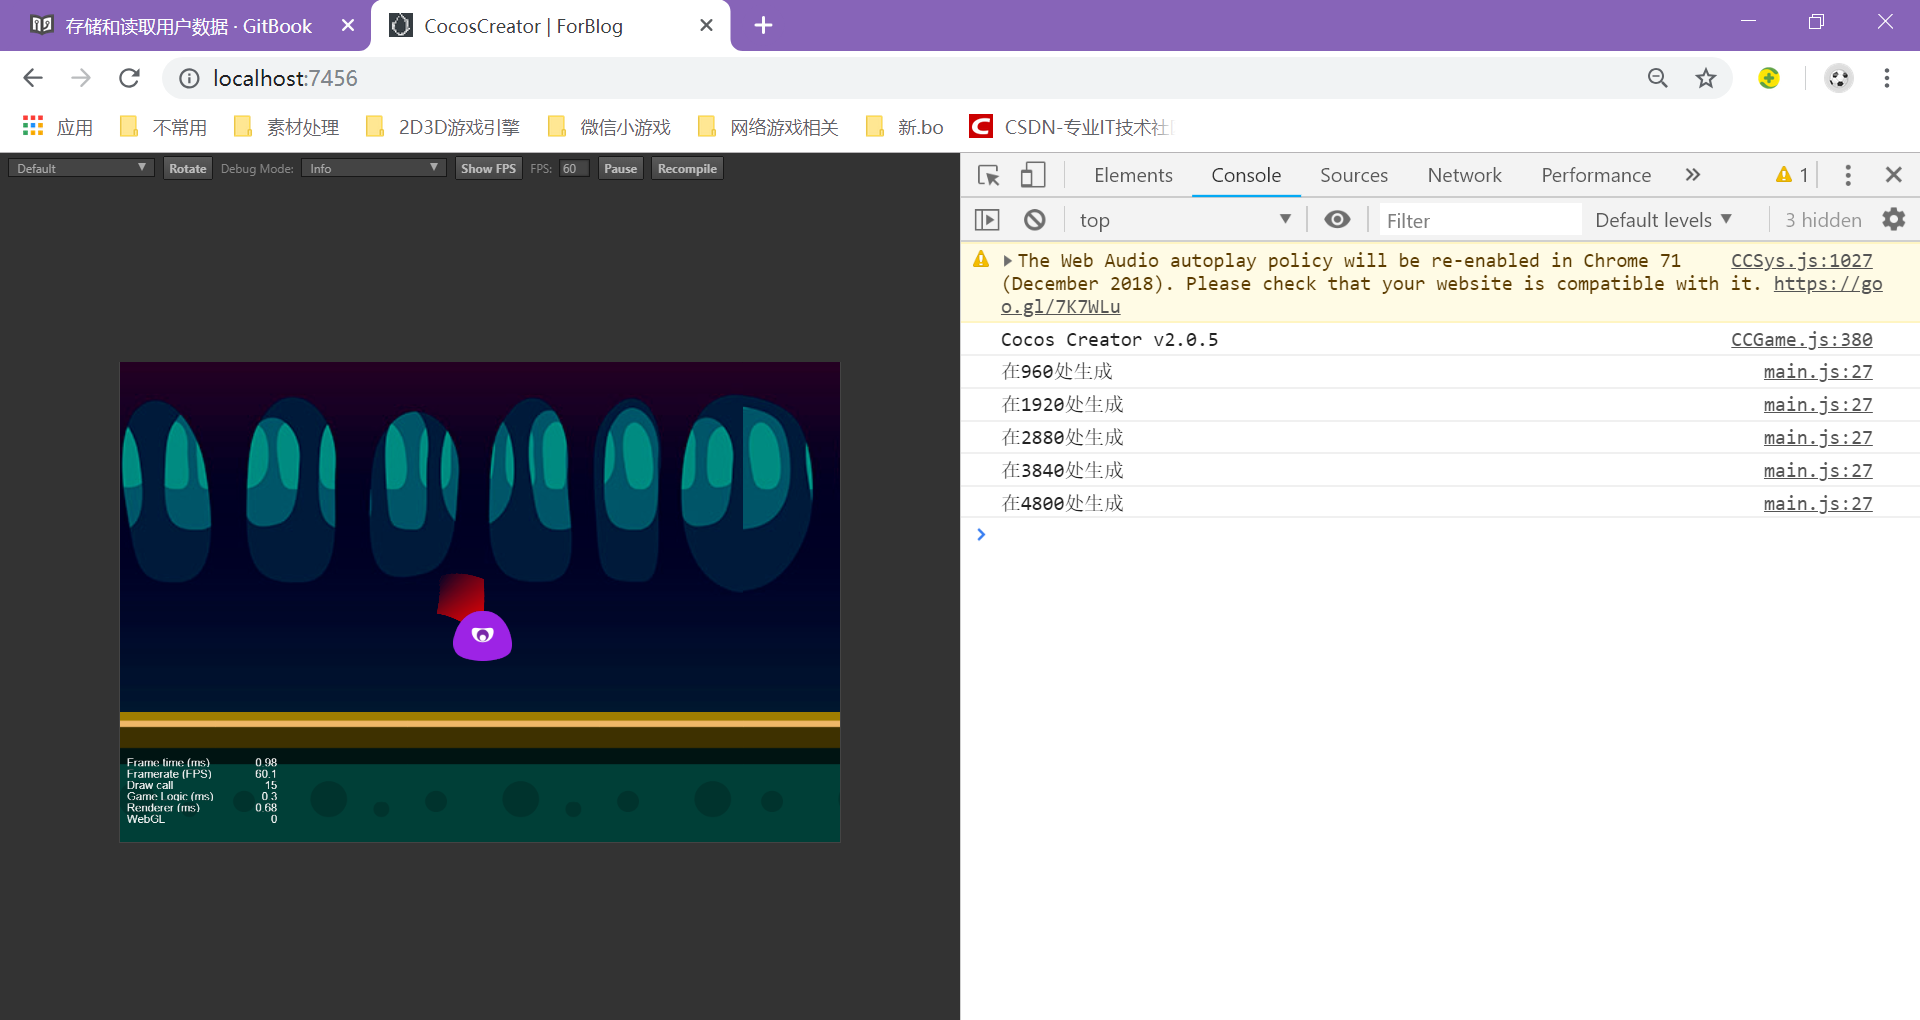Open the 网络游戏相关 bookmark folder
This screenshot has height=1020, width=1920.
pos(768,127)
